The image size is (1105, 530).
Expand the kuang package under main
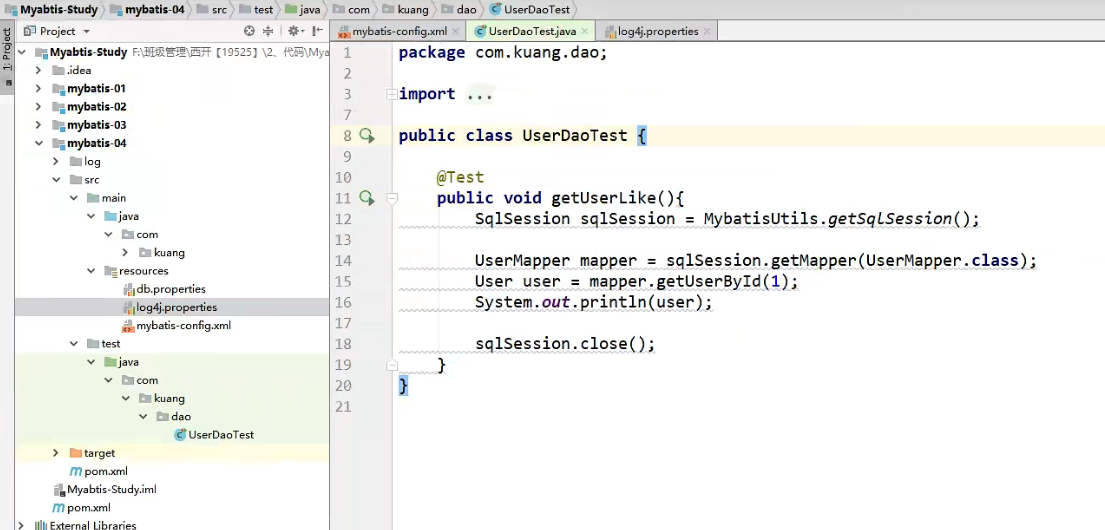click(x=125, y=252)
